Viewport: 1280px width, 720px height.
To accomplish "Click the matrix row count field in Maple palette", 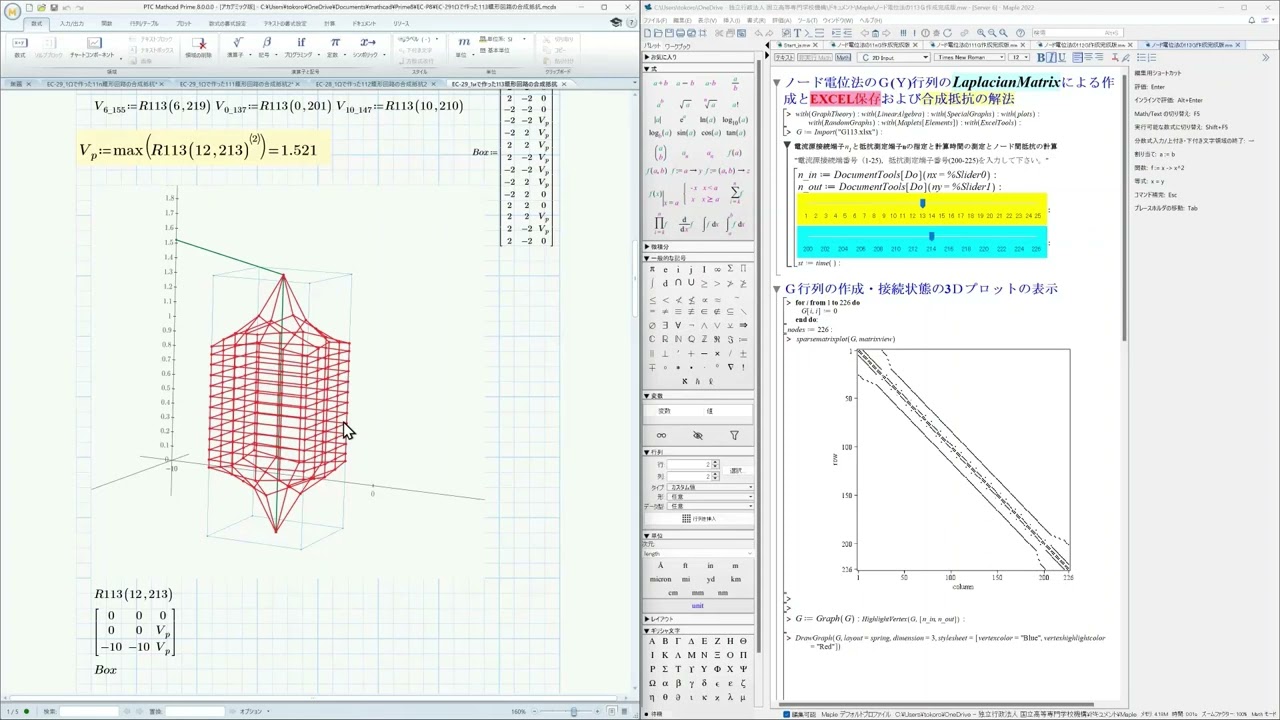I will pos(692,465).
